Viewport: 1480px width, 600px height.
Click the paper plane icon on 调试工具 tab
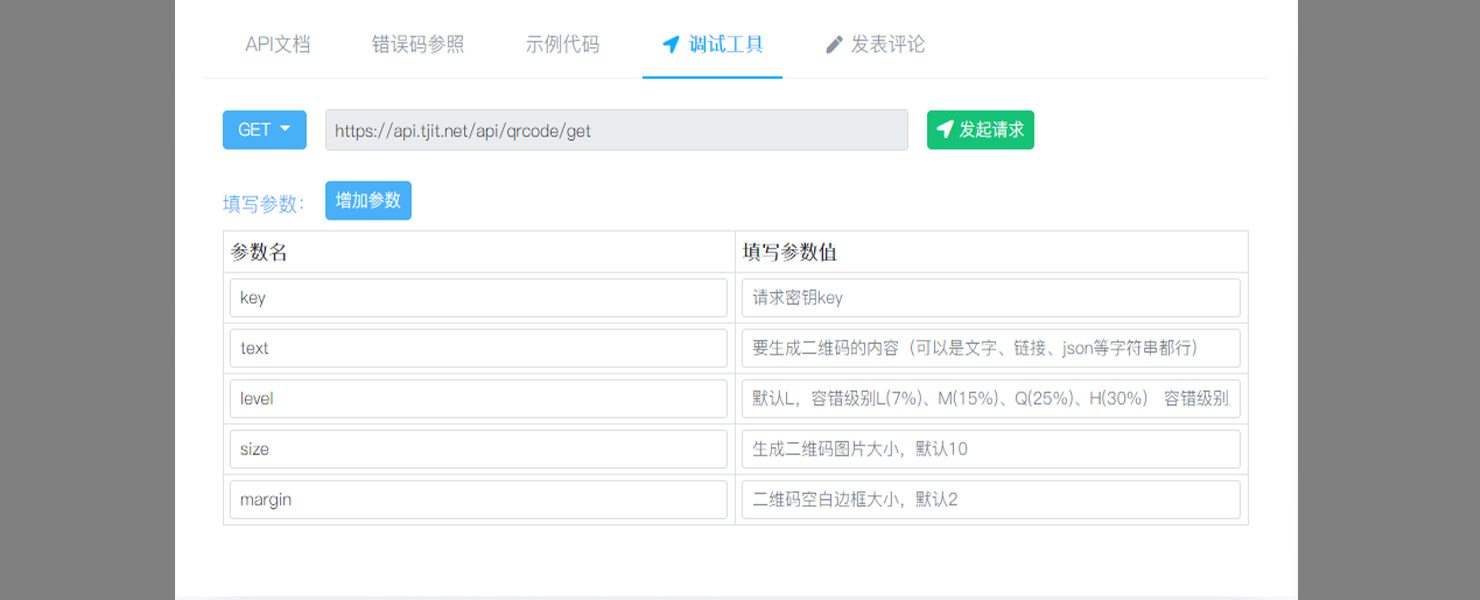click(x=671, y=45)
